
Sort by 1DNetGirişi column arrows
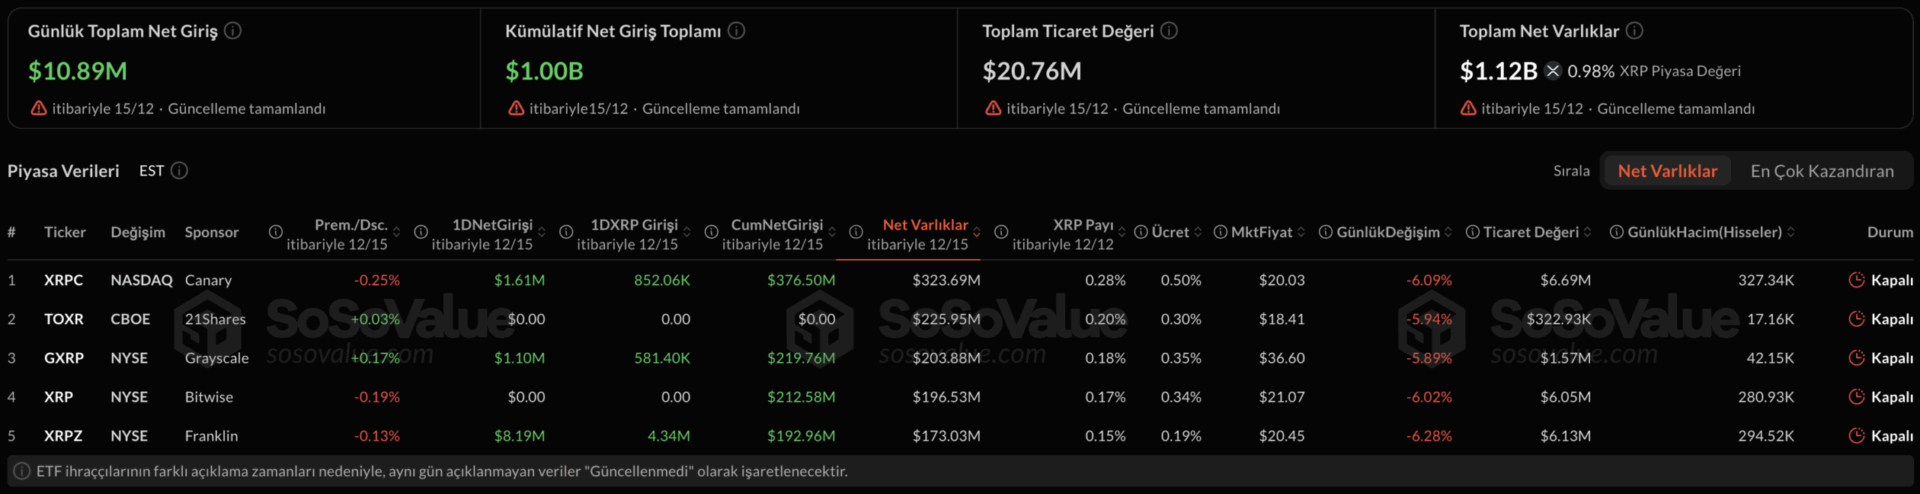[x=542, y=233]
